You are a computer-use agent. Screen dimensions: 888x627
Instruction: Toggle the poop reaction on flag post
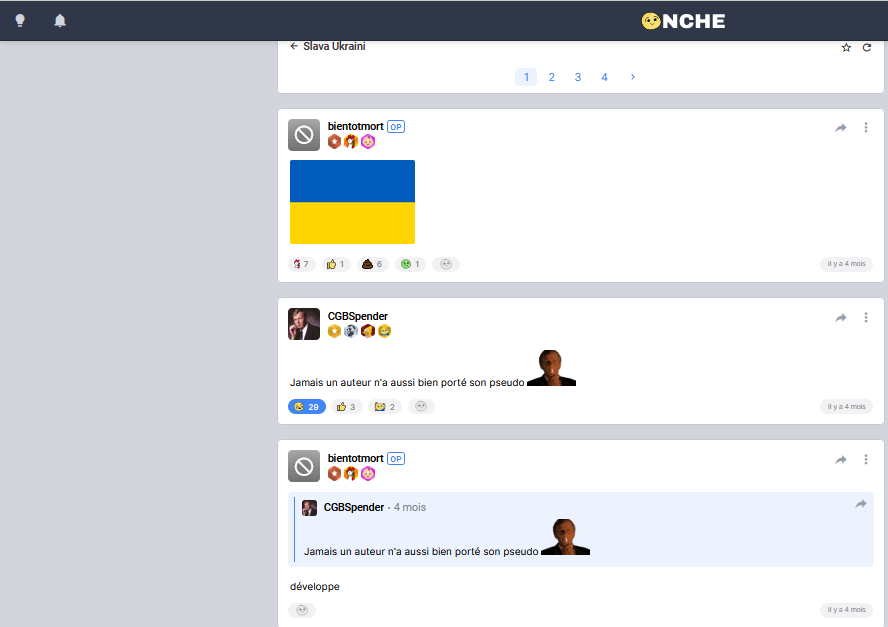(x=372, y=264)
